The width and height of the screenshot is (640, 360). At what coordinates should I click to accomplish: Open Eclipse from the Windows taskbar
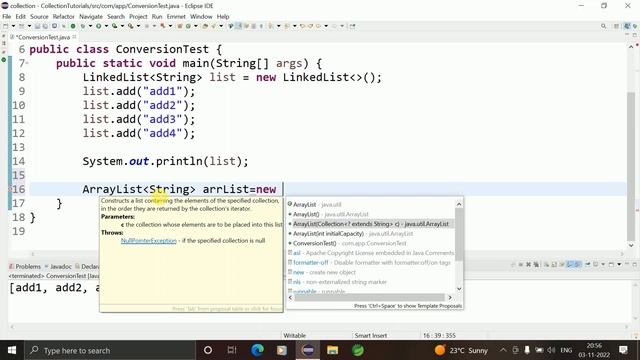point(308,350)
